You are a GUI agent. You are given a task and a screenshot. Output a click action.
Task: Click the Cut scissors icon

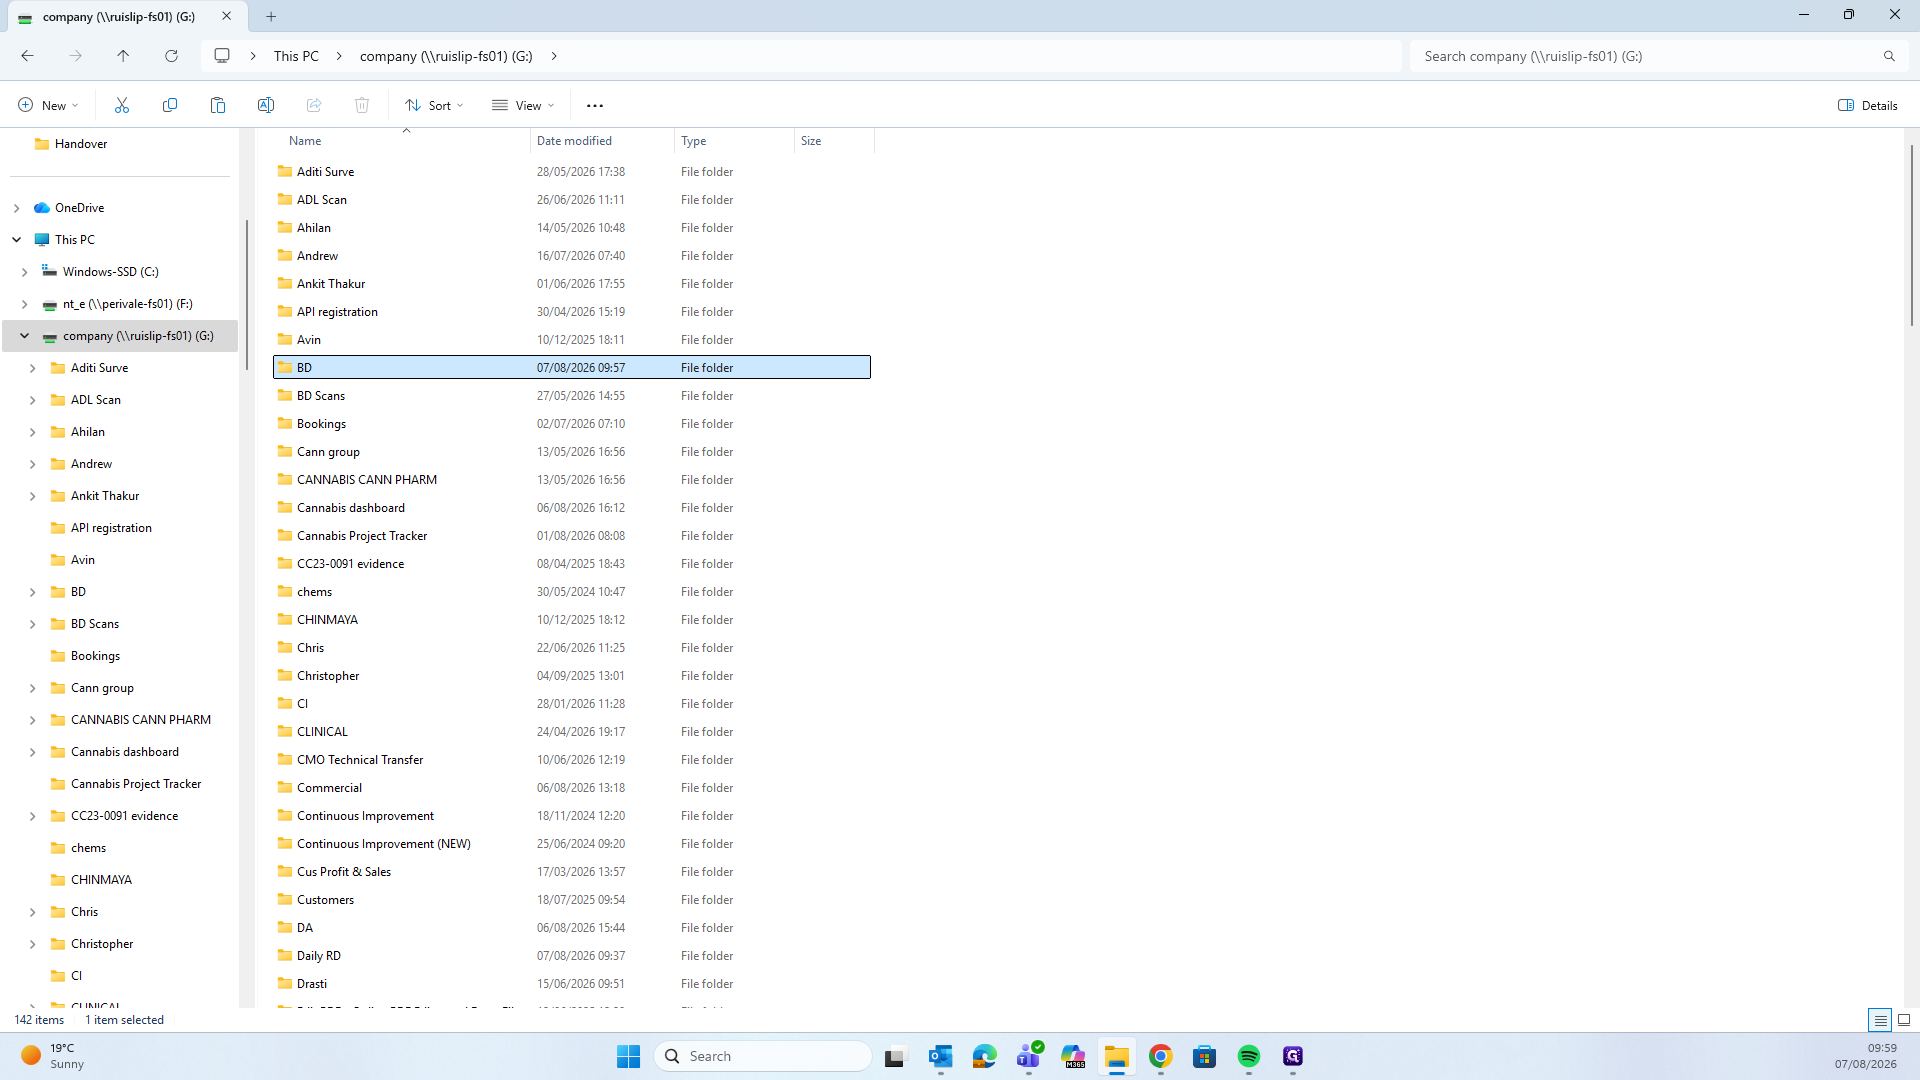122,105
